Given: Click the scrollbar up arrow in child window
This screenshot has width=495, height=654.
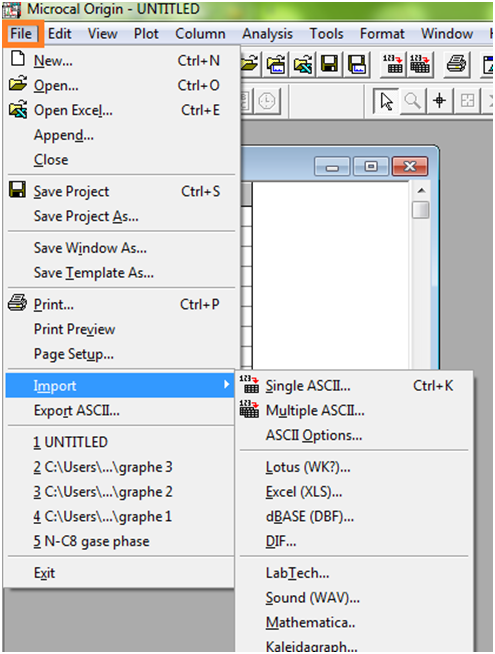Looking at the screenshot, I should (x=421, y=191).
